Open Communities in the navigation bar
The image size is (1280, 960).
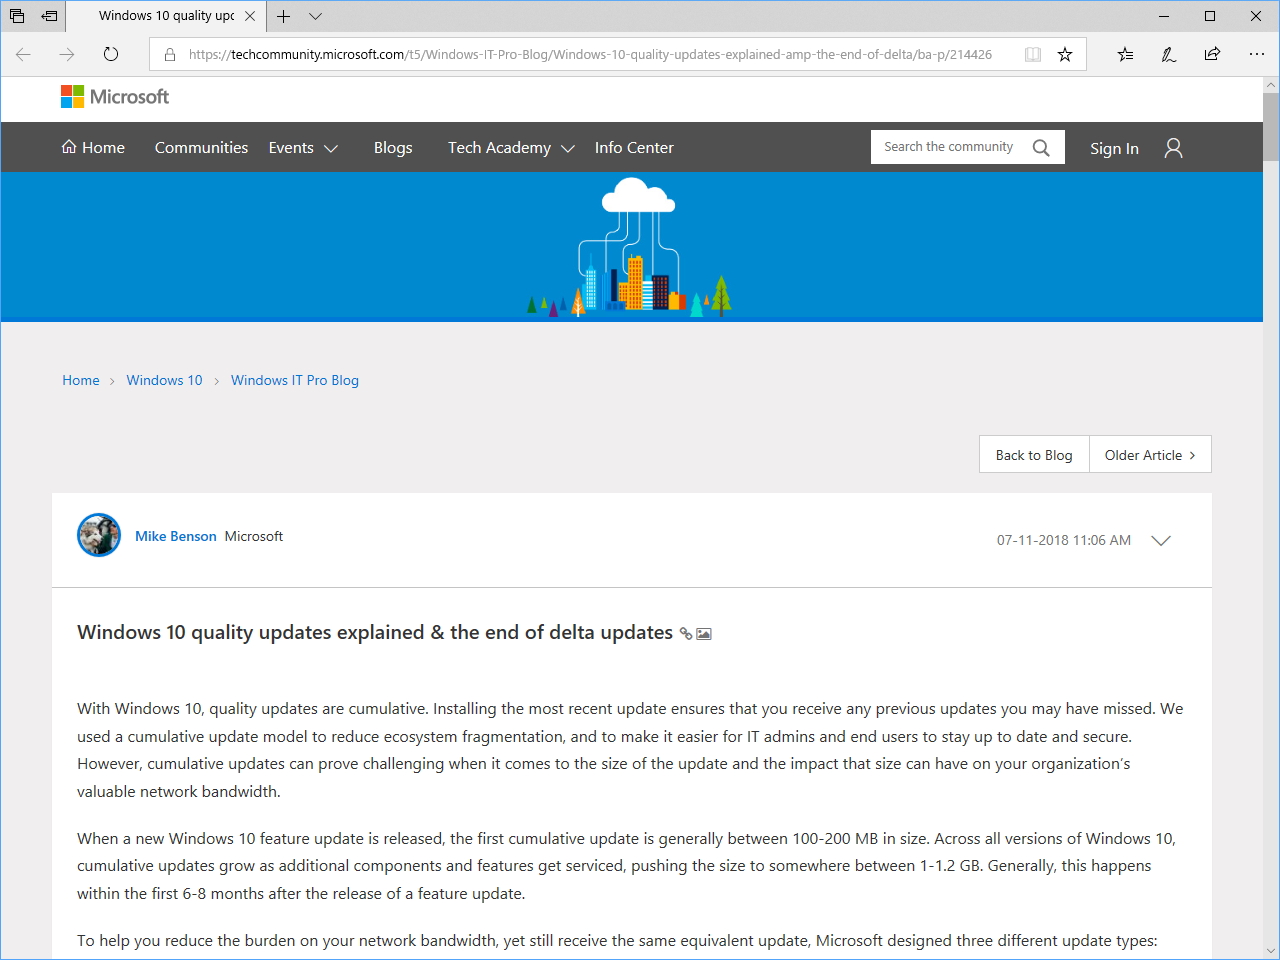201,148
